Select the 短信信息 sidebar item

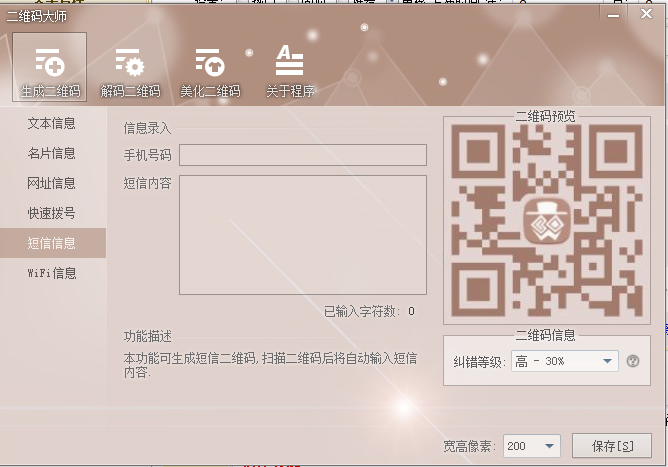(x=52, y=243)
